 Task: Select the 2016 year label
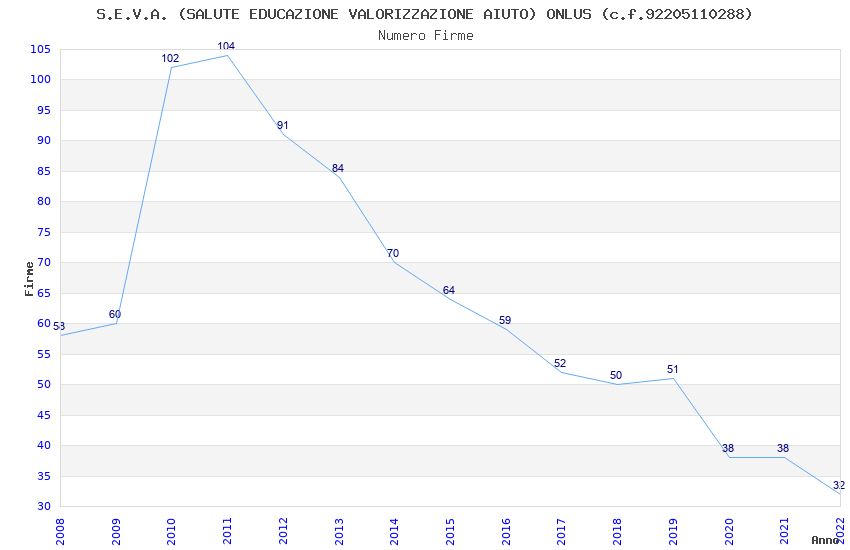(506, 532)
